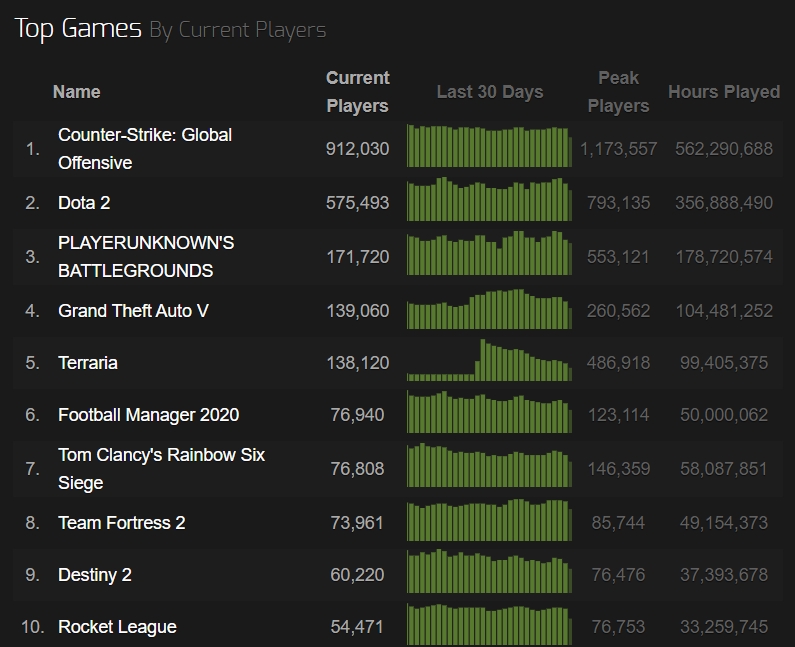Select hours played value 50,000,062

coord(724,415)
